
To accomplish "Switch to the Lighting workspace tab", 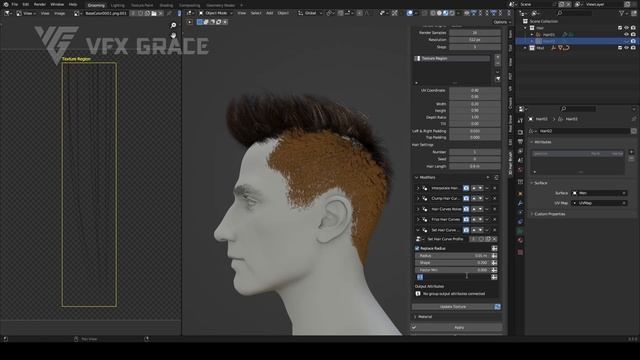I will pyautogui.click(x=118, y=5).
